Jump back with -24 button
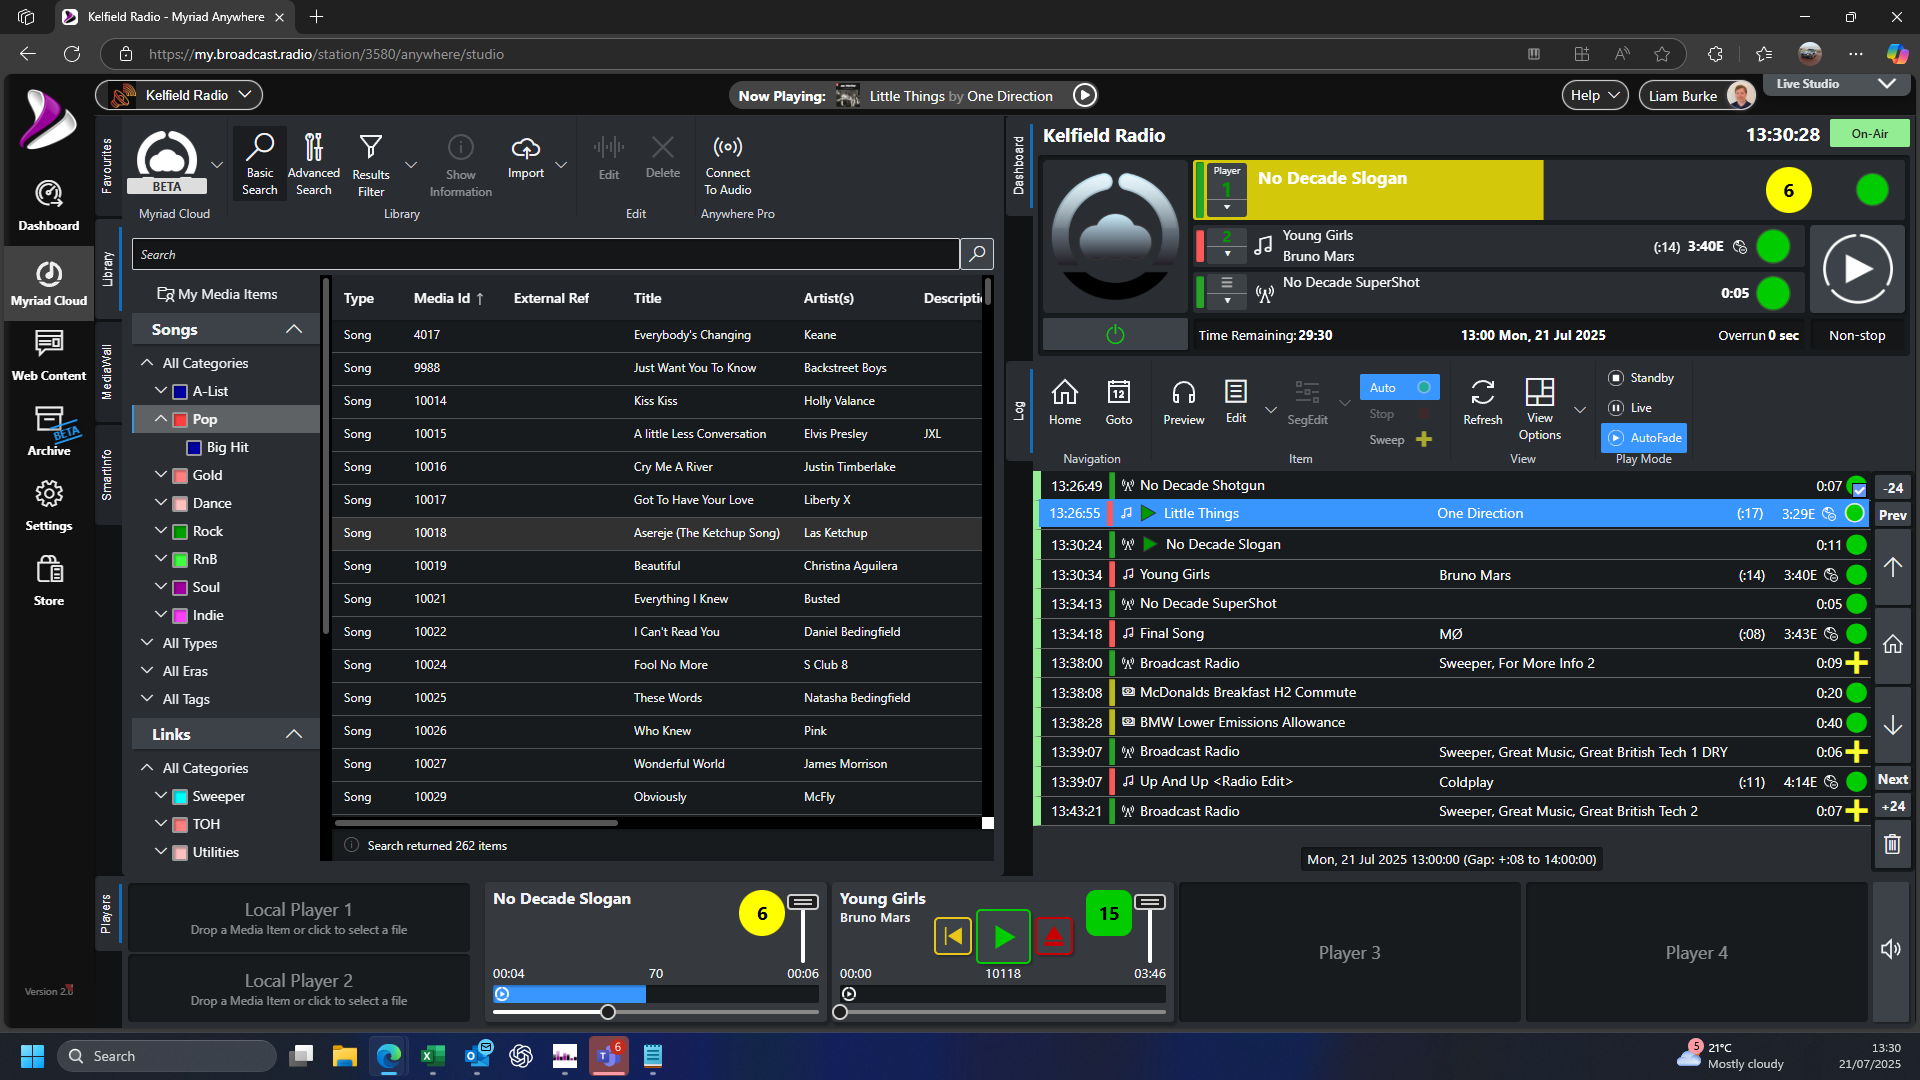The height and width of the screenshot is (1080, 1920). 1893,488
